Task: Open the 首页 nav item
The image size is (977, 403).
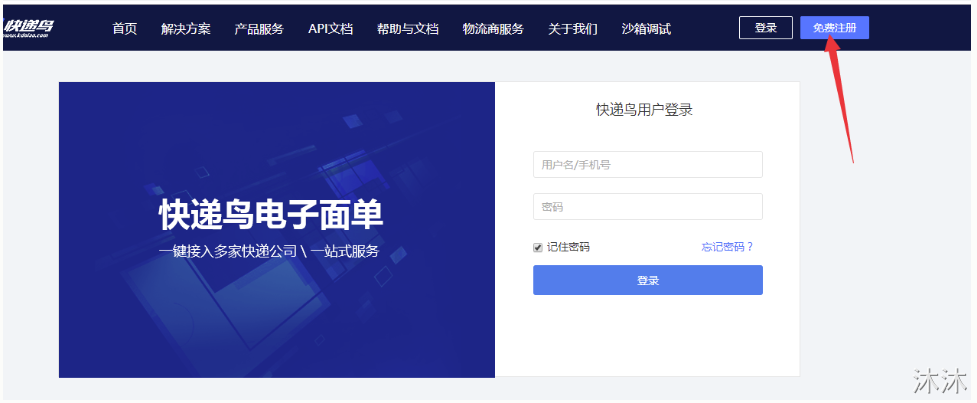Action: tap(125, 29)
